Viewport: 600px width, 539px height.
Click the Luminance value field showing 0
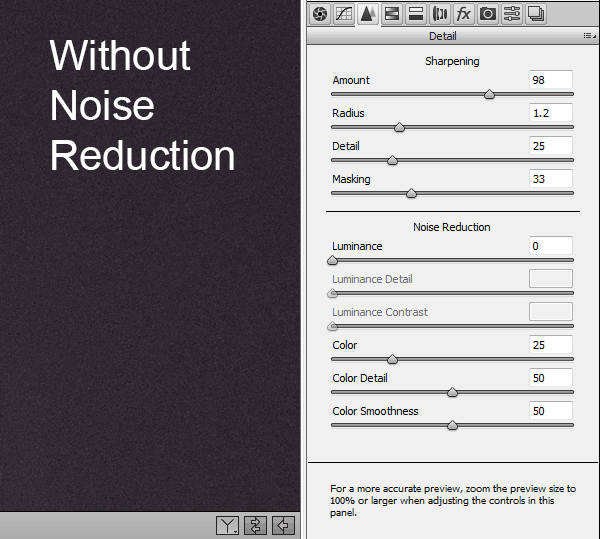tap(551, 246)
